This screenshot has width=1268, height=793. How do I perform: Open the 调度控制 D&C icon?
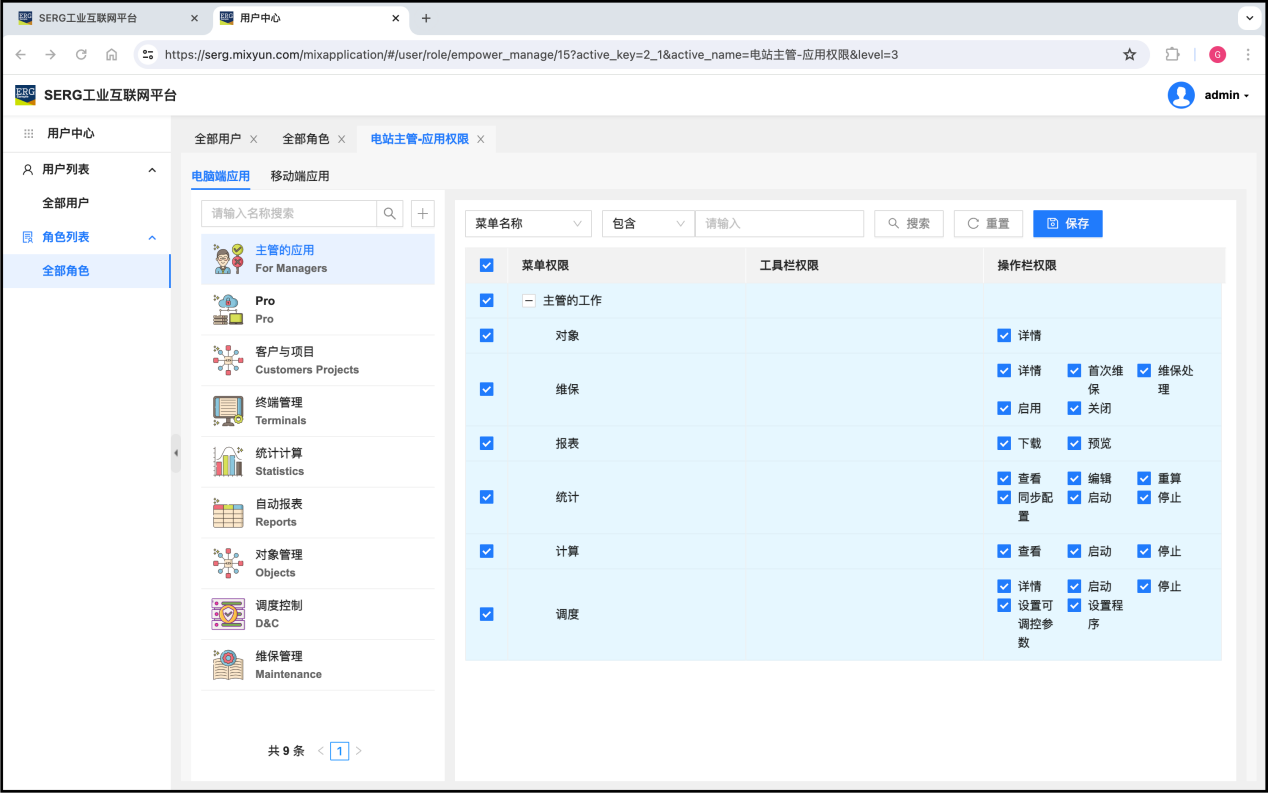pyautogui.click(x=228, y=614)
